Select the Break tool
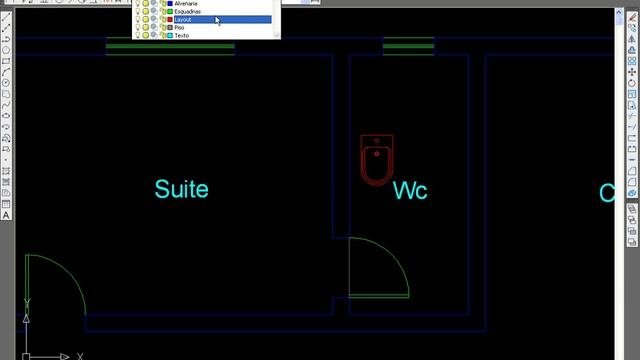Viewport: 640px width, 360px height. click(x=632, y=149)
